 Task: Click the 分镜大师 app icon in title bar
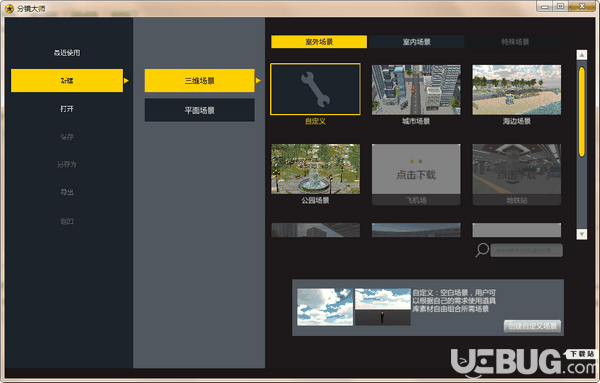pos(10,8)
